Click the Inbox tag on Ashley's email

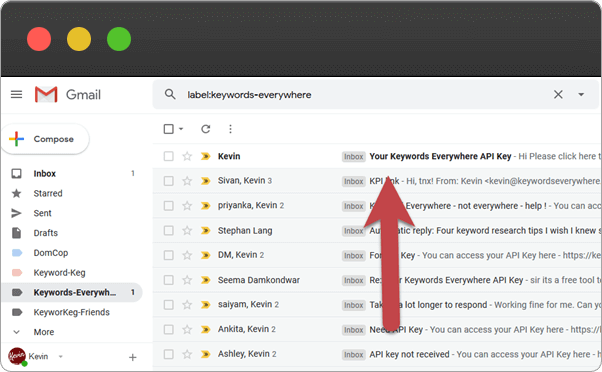[x=354, y=355]
